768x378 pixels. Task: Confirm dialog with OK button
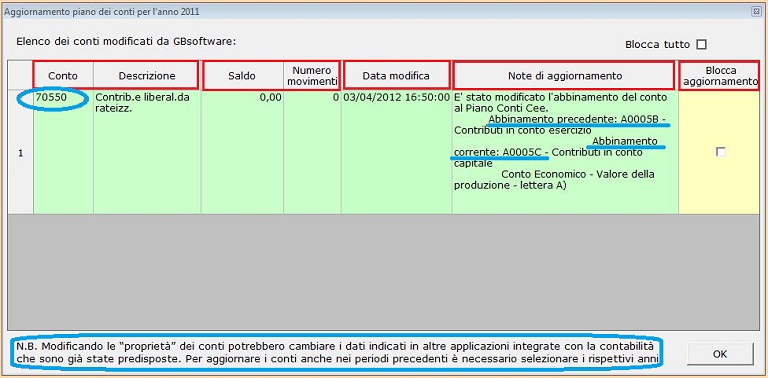(x=720, y=354)
